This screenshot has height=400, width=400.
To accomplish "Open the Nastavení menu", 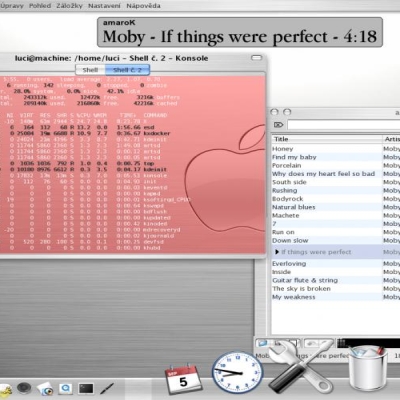I will pos(104,6).
